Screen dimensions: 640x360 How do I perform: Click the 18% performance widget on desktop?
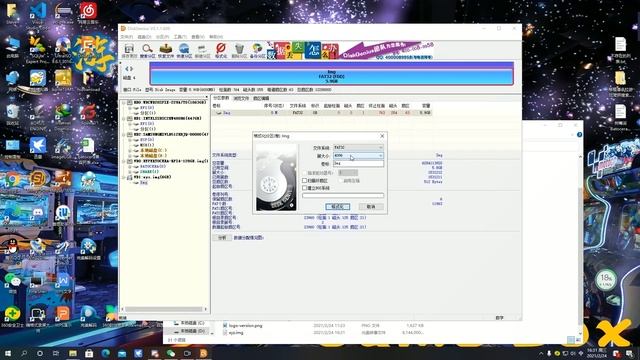click(x=606, y=280)
